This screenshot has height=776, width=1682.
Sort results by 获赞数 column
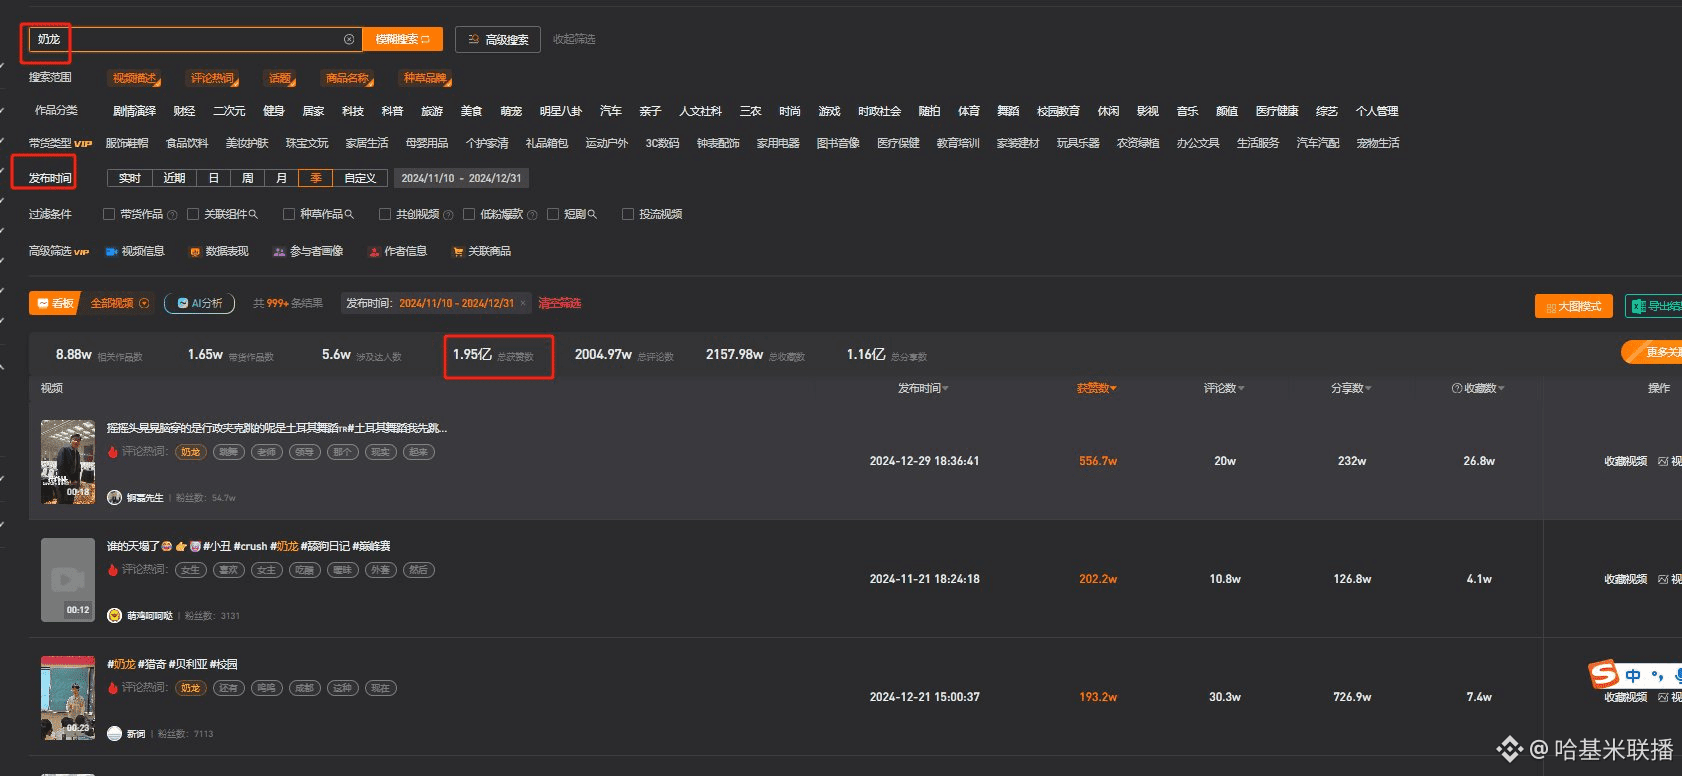point(1096,389)
